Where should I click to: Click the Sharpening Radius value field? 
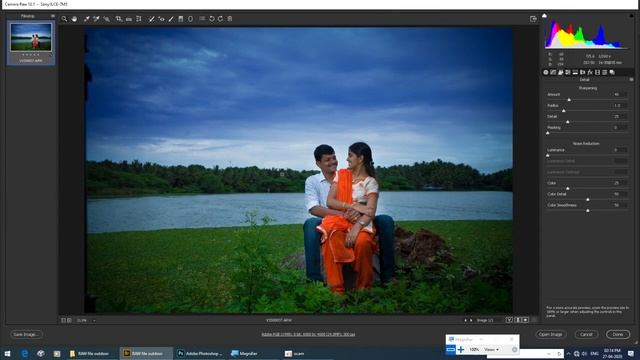click(x=620, y=105)
